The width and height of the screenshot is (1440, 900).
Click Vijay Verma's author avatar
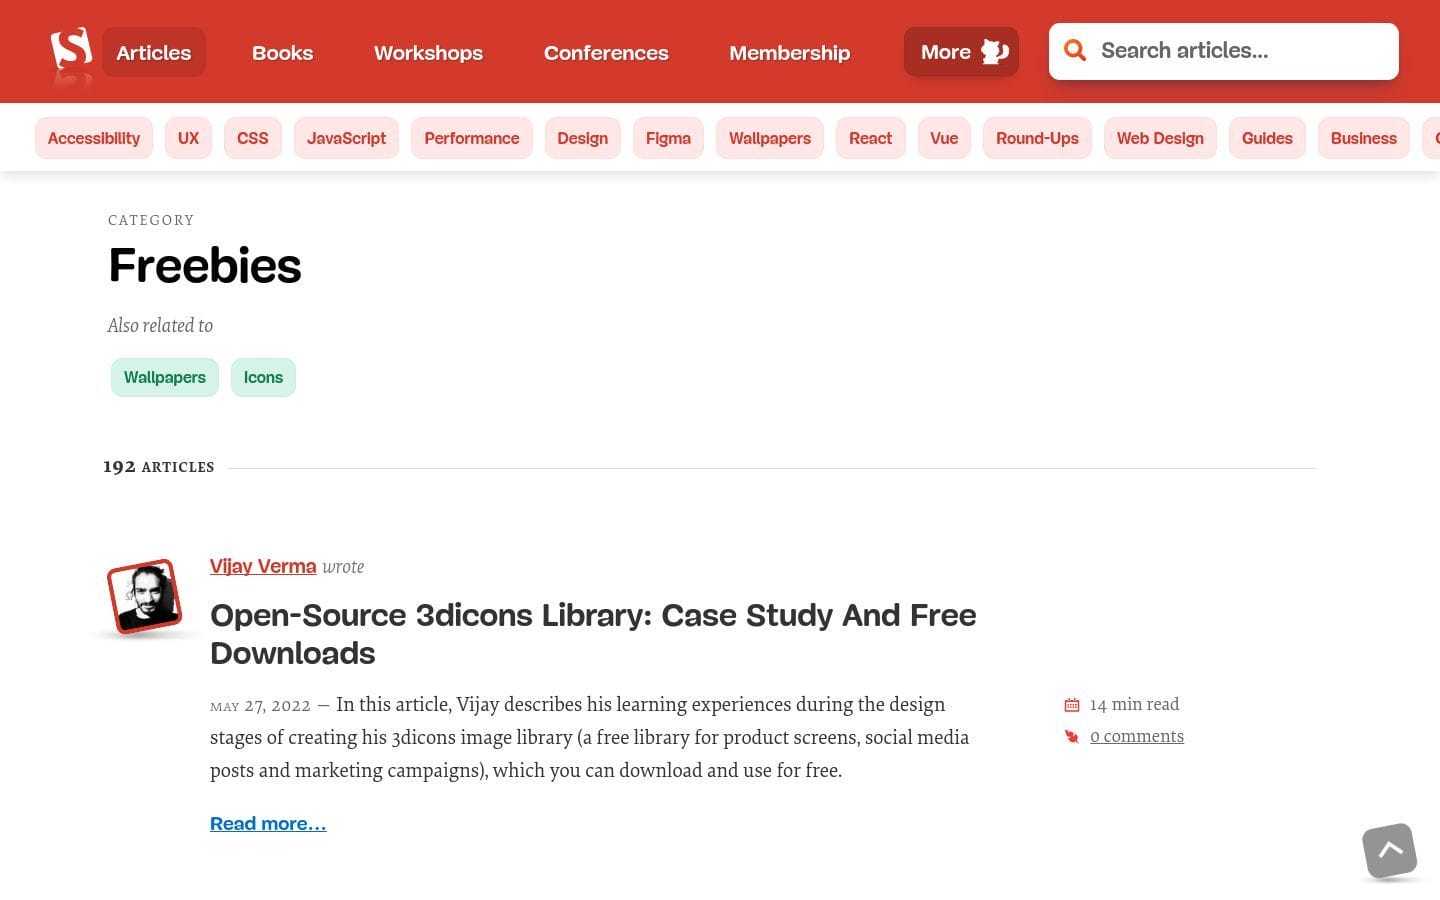(x=145, y=596)
